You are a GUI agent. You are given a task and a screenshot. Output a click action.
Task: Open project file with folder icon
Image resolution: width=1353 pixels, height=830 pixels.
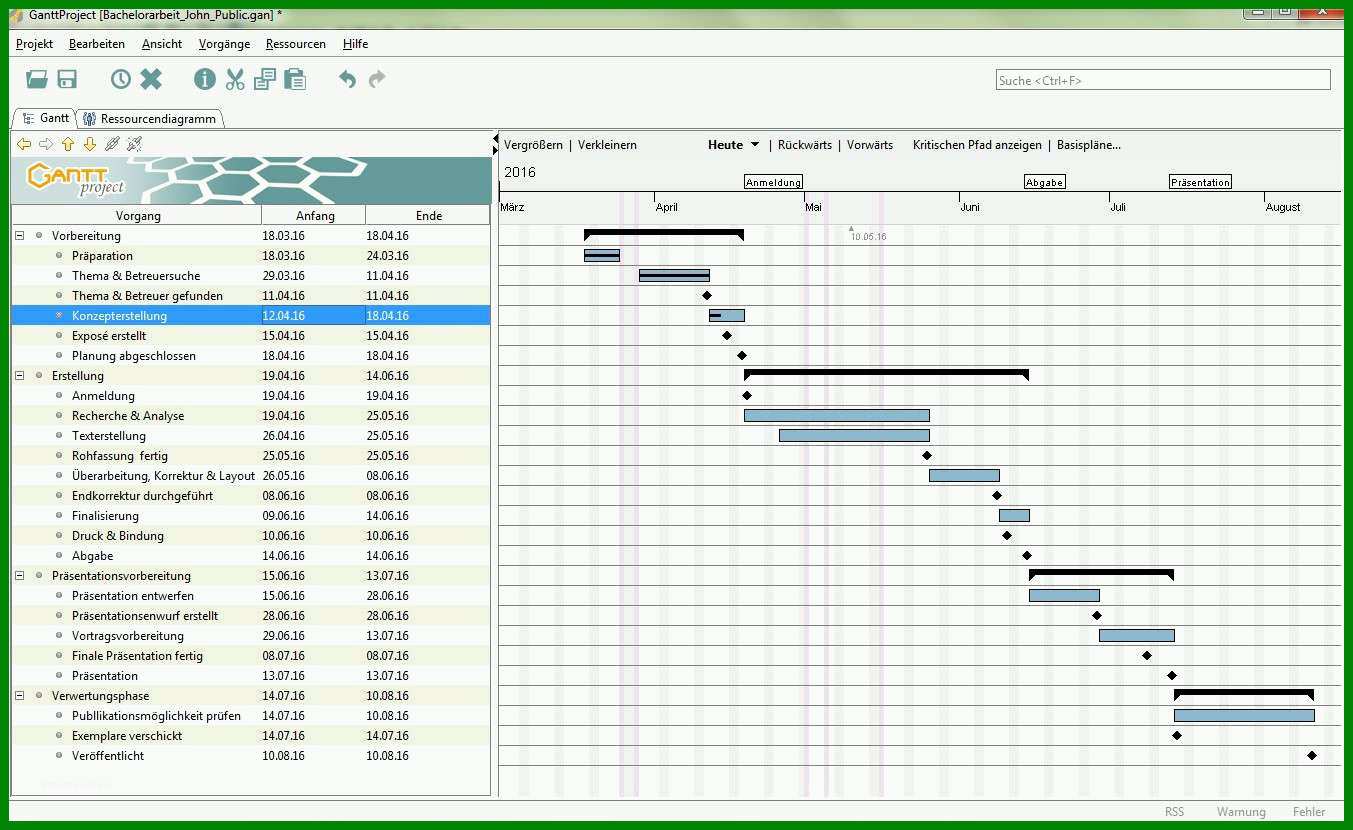pyautogui.click(x=37, y=79)
